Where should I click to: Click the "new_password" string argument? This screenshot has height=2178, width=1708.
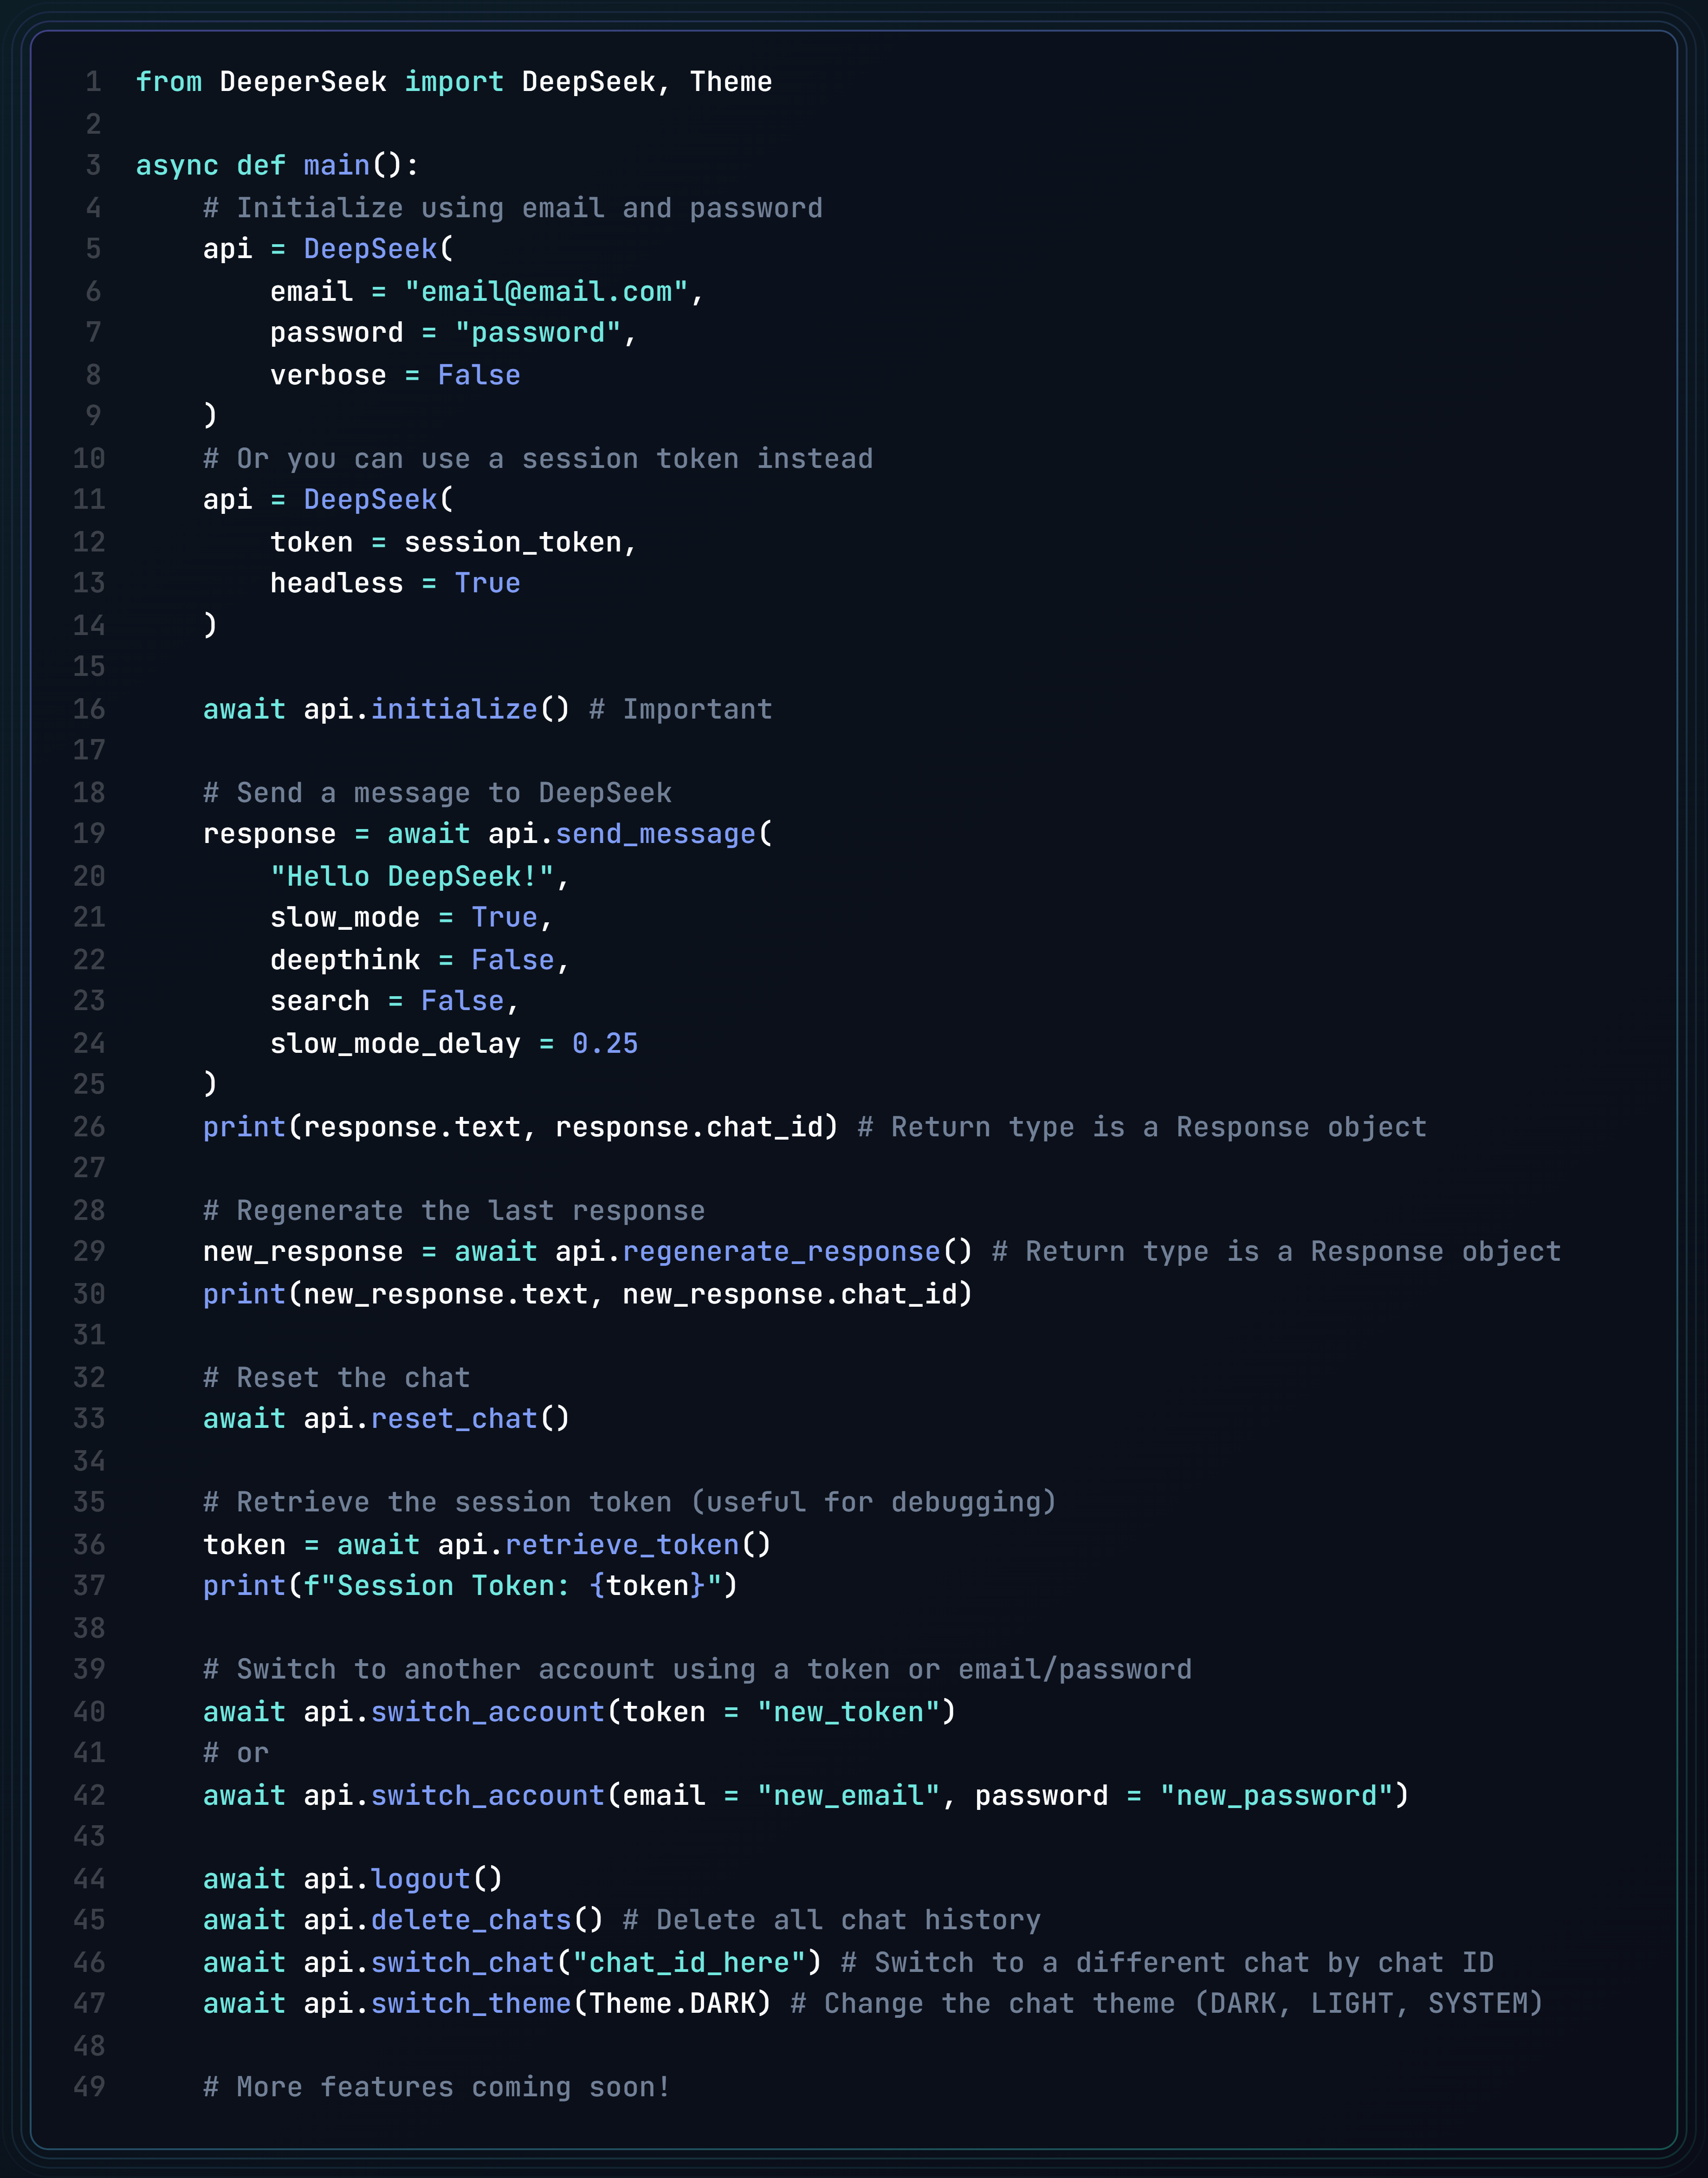coord(1276,1795)
